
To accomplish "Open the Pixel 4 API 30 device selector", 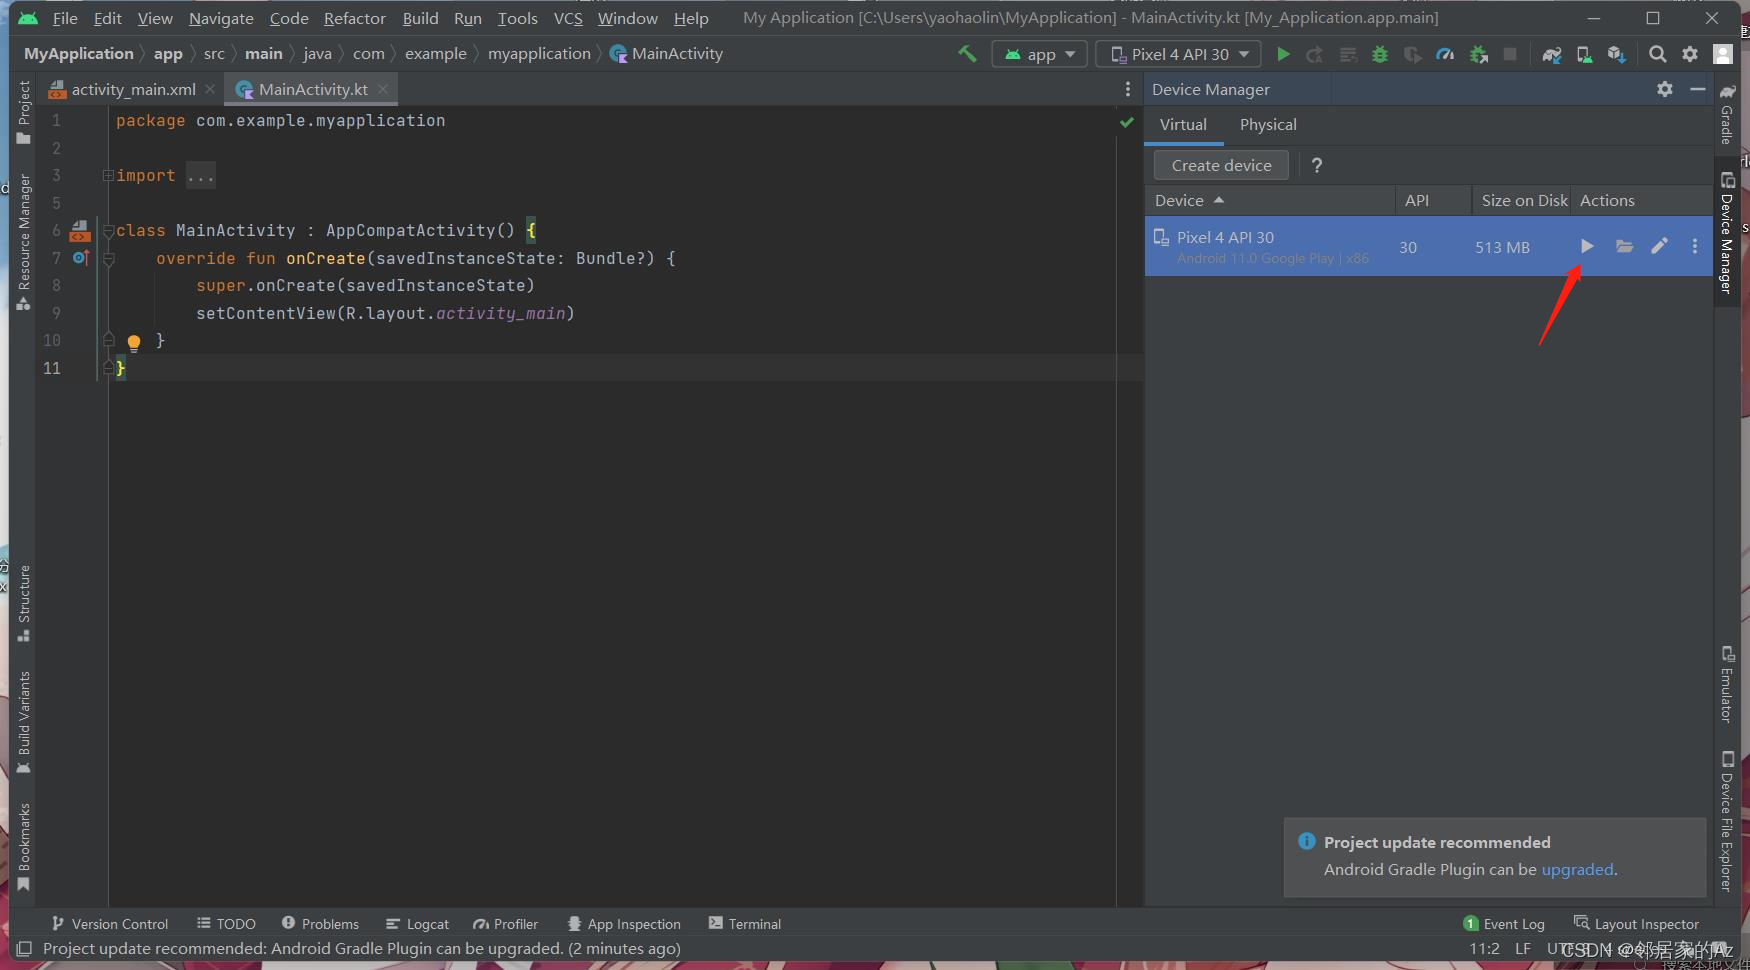I will (x=1179, y=54).
